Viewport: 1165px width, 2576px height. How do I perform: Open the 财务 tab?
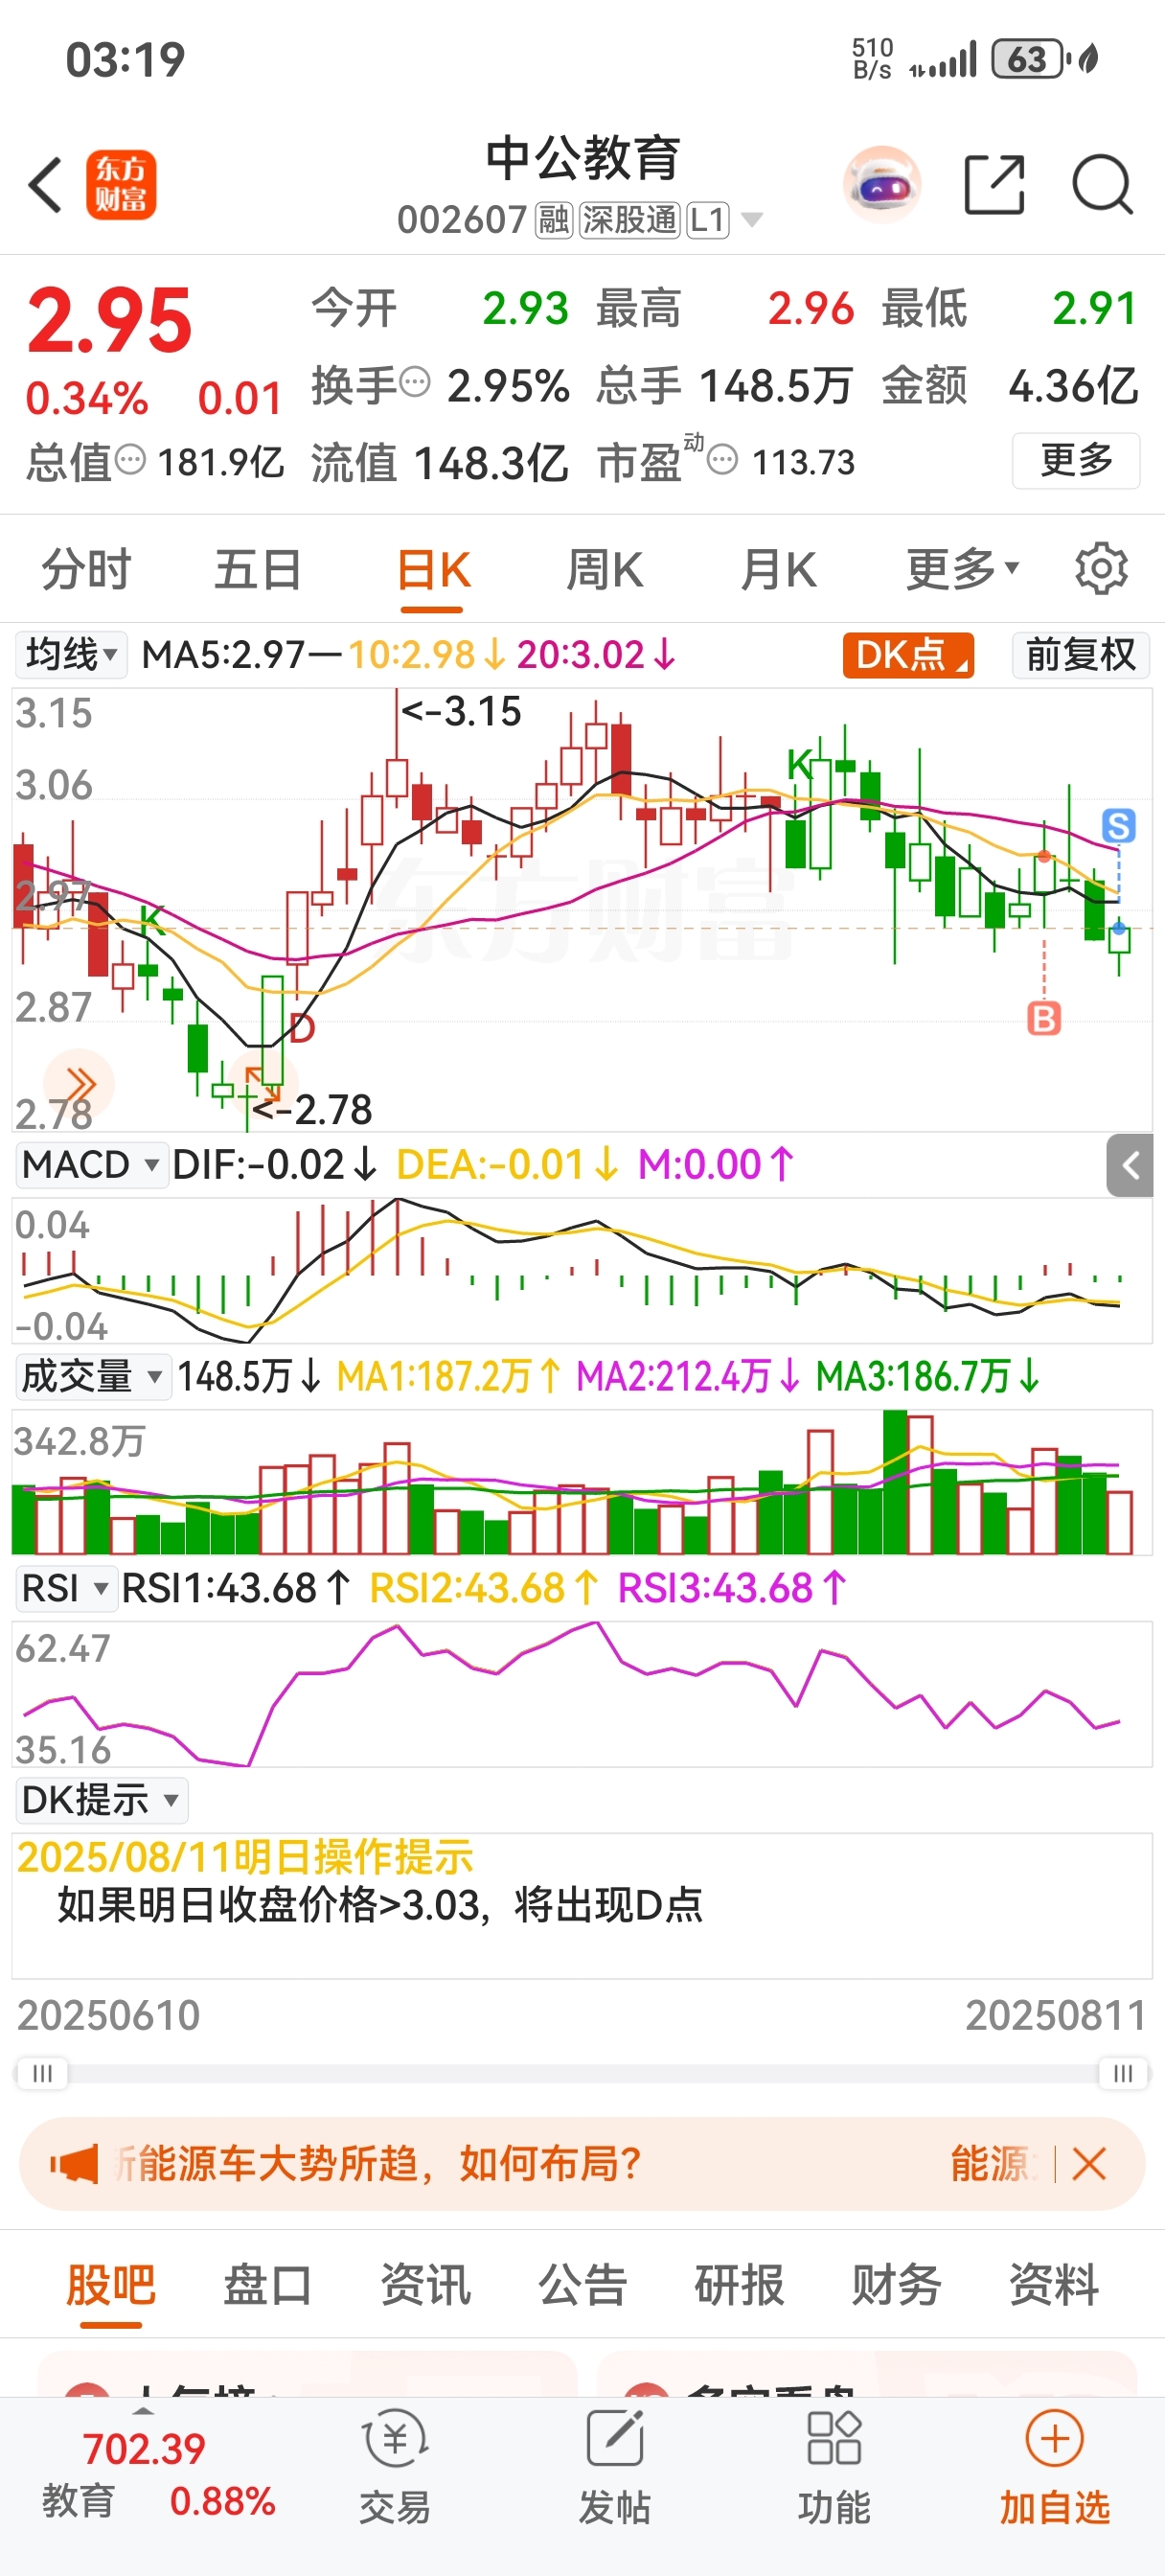point(896,2285)
